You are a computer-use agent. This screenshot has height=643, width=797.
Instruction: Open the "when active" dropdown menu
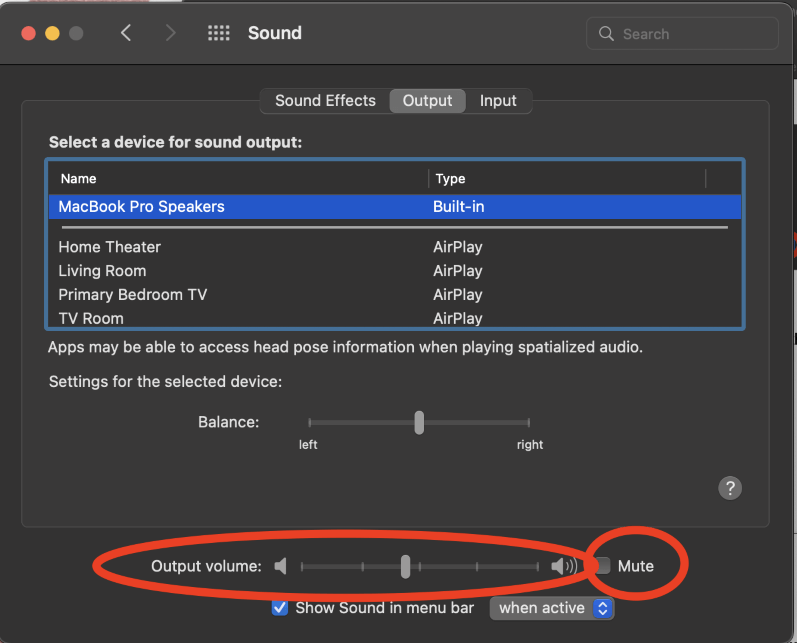pos(551,608)
